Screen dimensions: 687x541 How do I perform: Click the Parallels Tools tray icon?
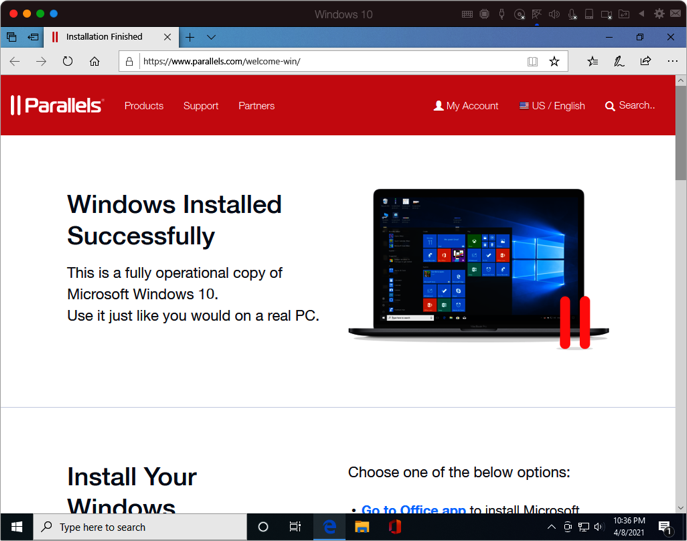(x=568, y=527)
